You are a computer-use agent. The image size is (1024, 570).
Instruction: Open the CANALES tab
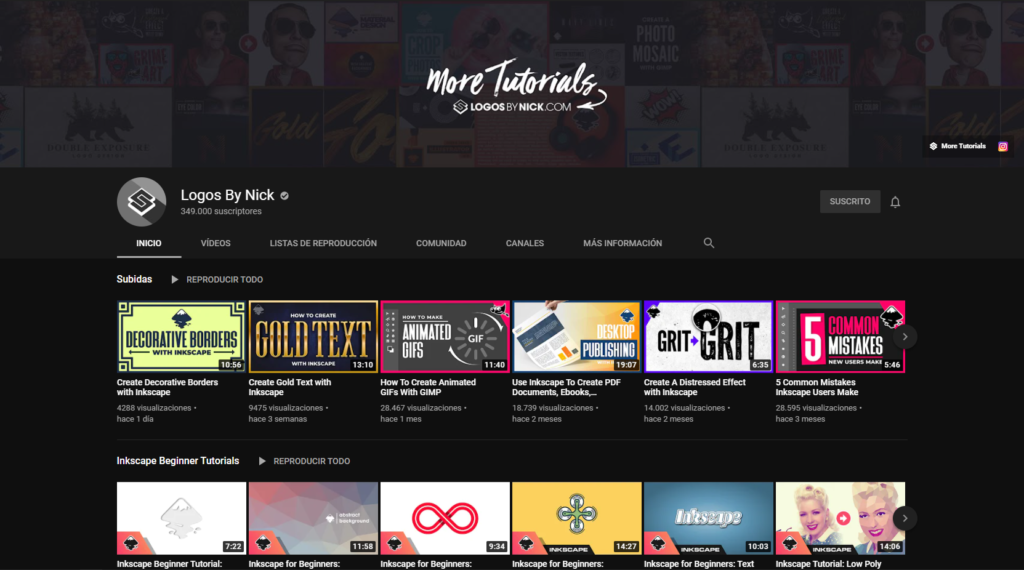pyautogui.click(x=524, y=243)
